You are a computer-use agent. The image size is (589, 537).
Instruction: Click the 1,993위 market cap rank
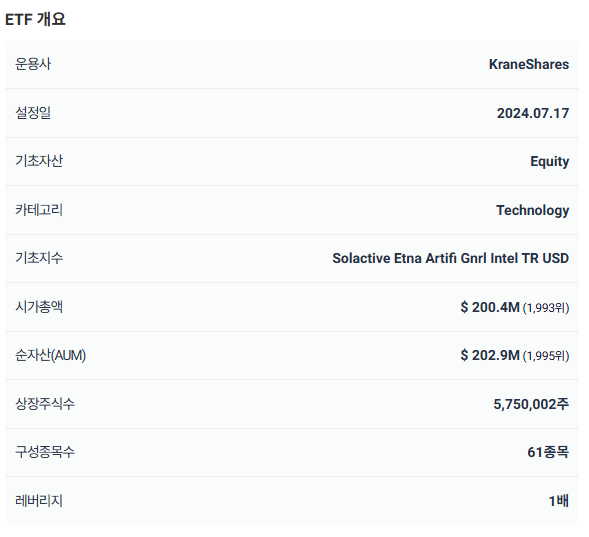coord(546,308)
